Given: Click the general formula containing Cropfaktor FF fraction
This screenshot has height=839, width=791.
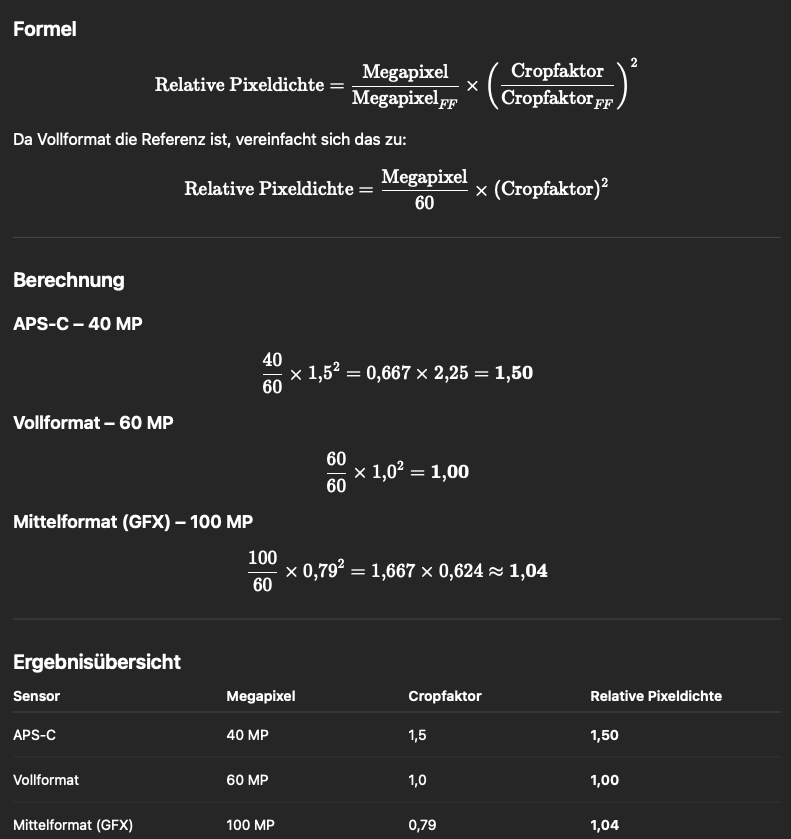Looking at the screenshot, I should coord(396,85).
